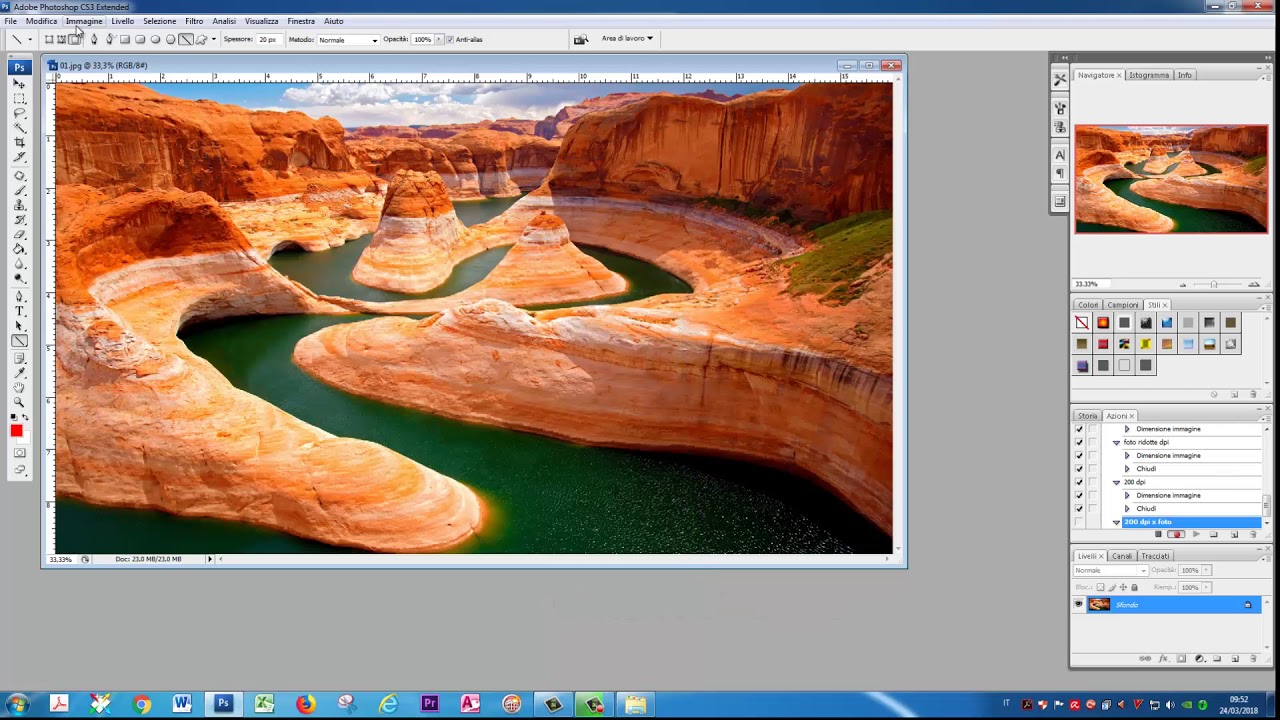This screenshot has height=720, width=1280.
Task: Collapse the 'foto ridotte dpi' action set
Action: click(x=1116, y=442)
